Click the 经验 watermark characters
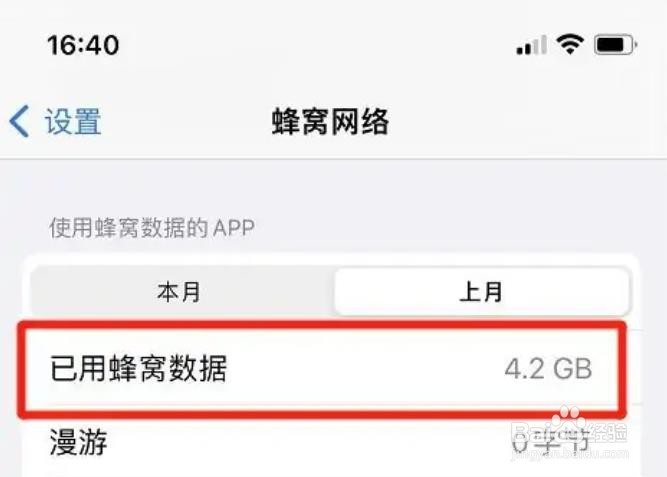 pyautogui.click(x=608, y=433)
